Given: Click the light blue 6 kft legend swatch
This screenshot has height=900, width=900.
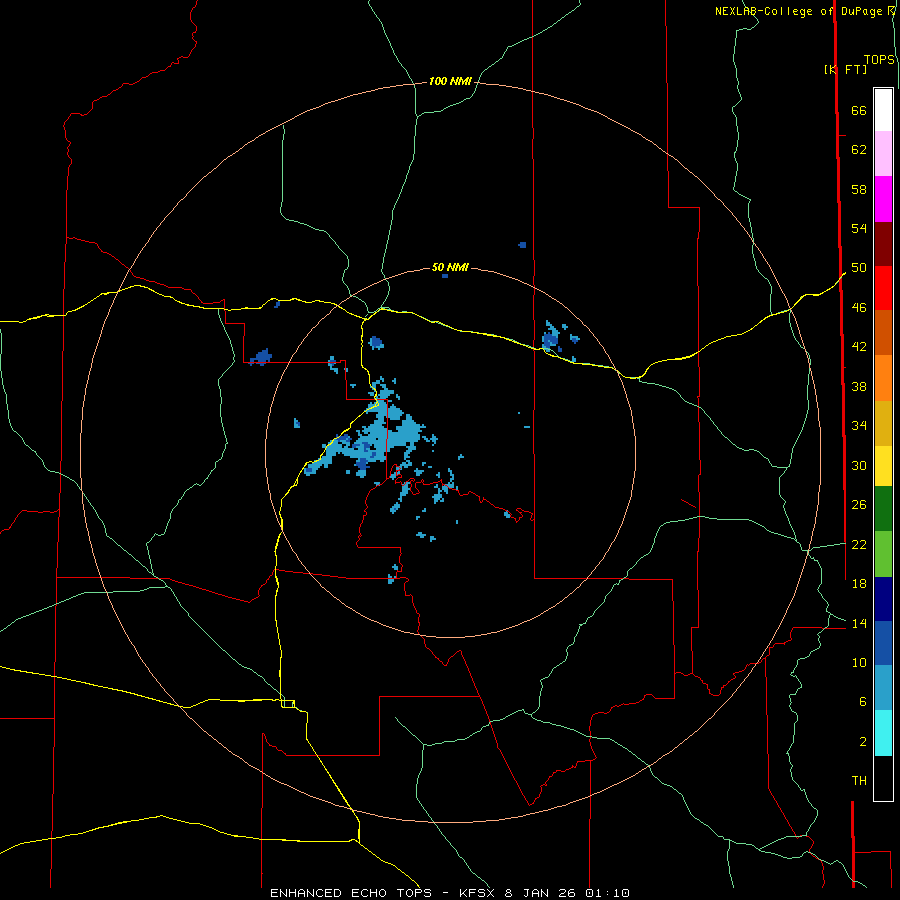Looking at the screenshot, I should [883, 688].
